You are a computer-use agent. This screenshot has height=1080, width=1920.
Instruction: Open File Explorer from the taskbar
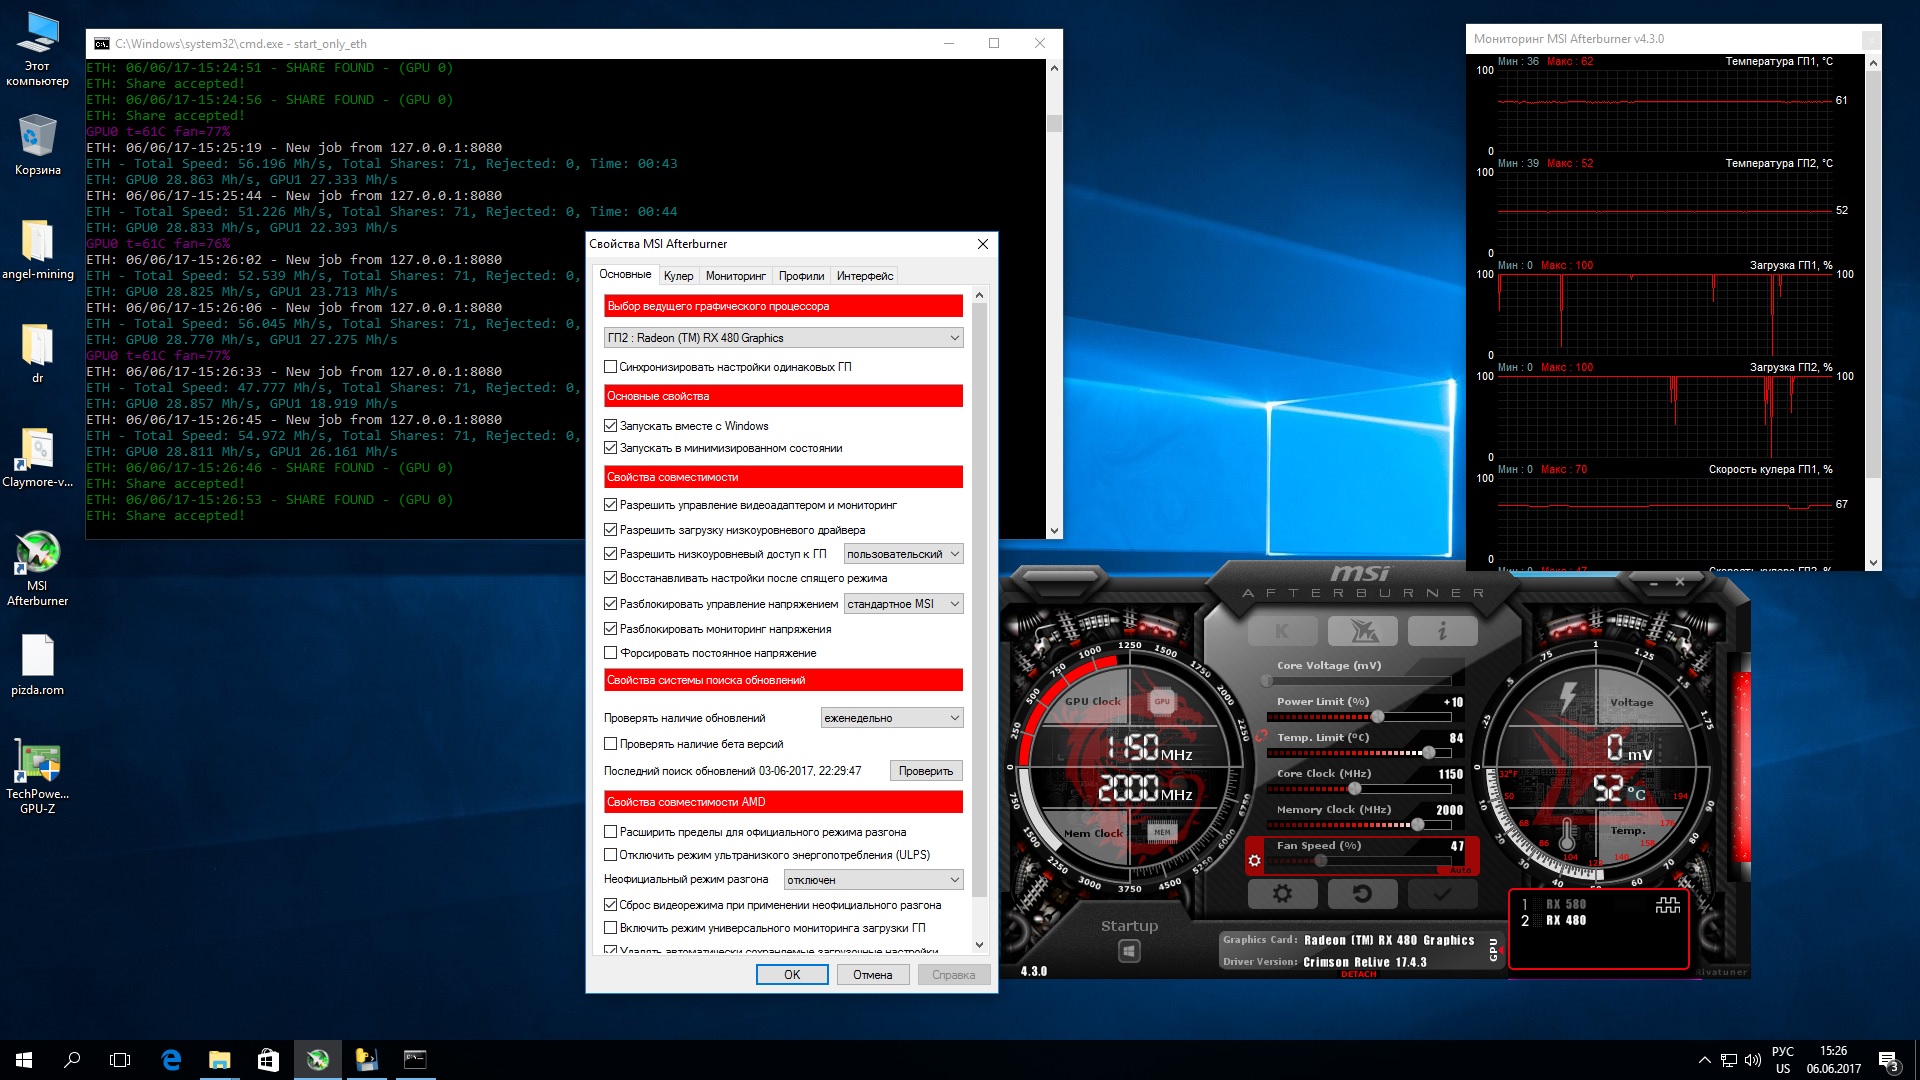pos(219,1059)
